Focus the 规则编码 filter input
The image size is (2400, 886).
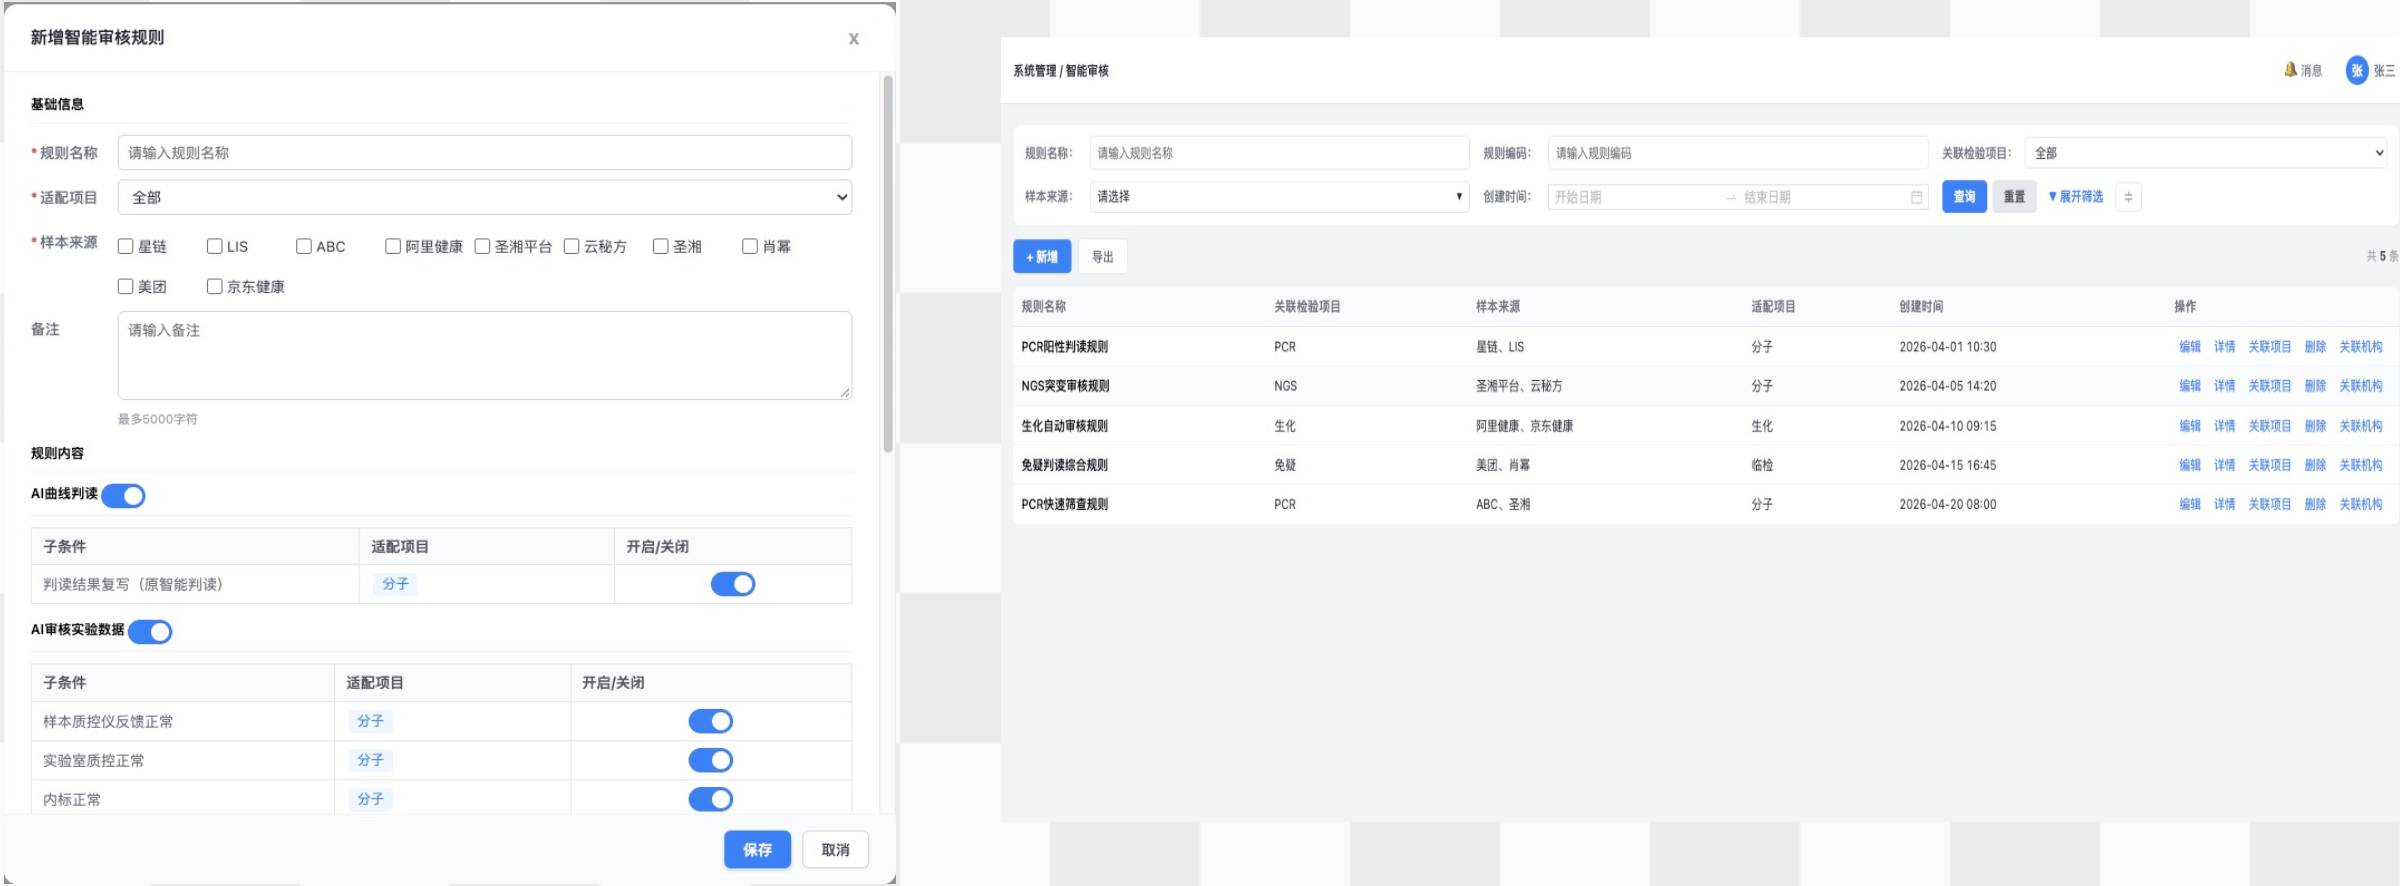(x=1738, y=153)
